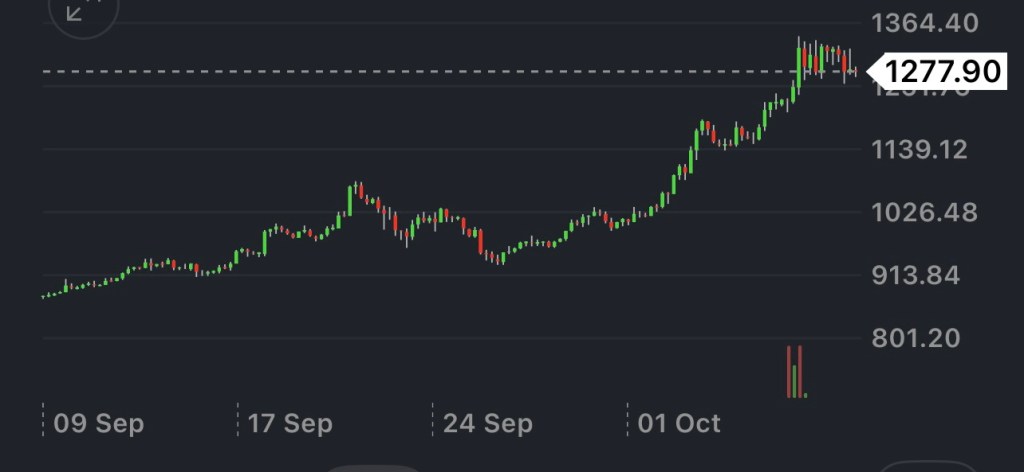Image resolution: width=1024 pixels, height=472 pixels.
Task: Click the diagonal arrows chart resize icon
Action: click(75, 12)
